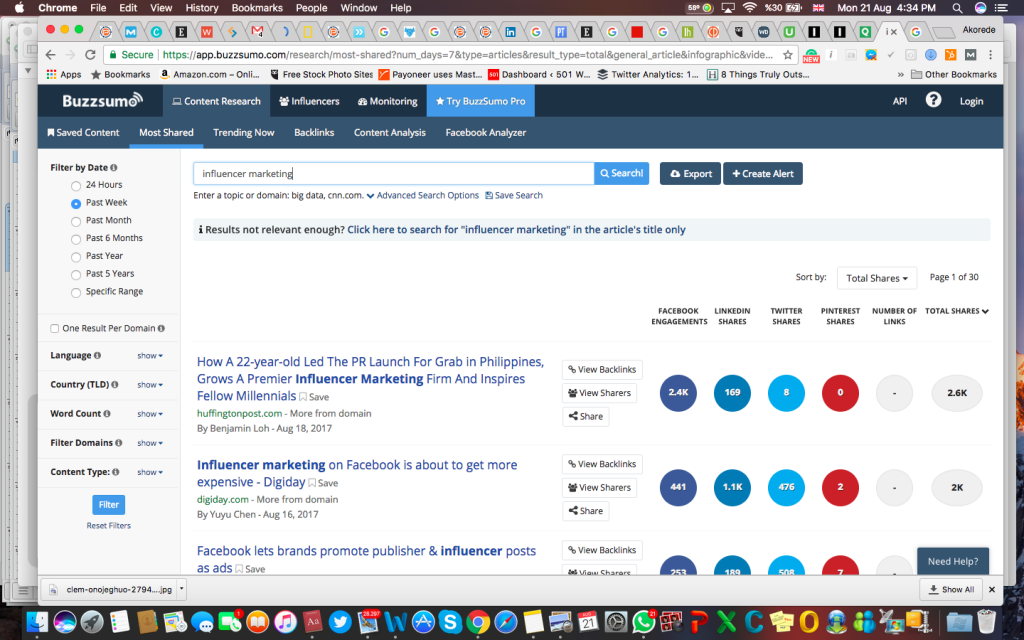Go back with the browser arrow
1024x640 pixels.
pyautogui.click(x=51, y=55)
